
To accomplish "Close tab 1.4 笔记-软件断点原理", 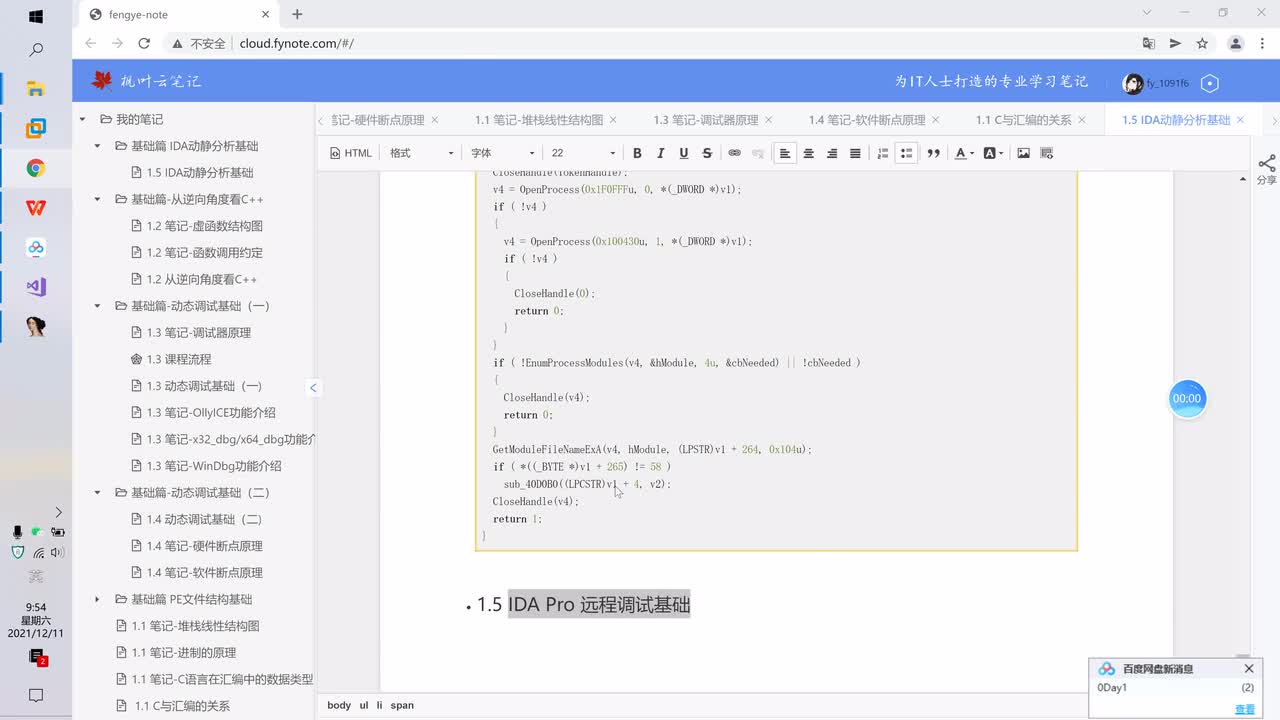I will (935, 120).
